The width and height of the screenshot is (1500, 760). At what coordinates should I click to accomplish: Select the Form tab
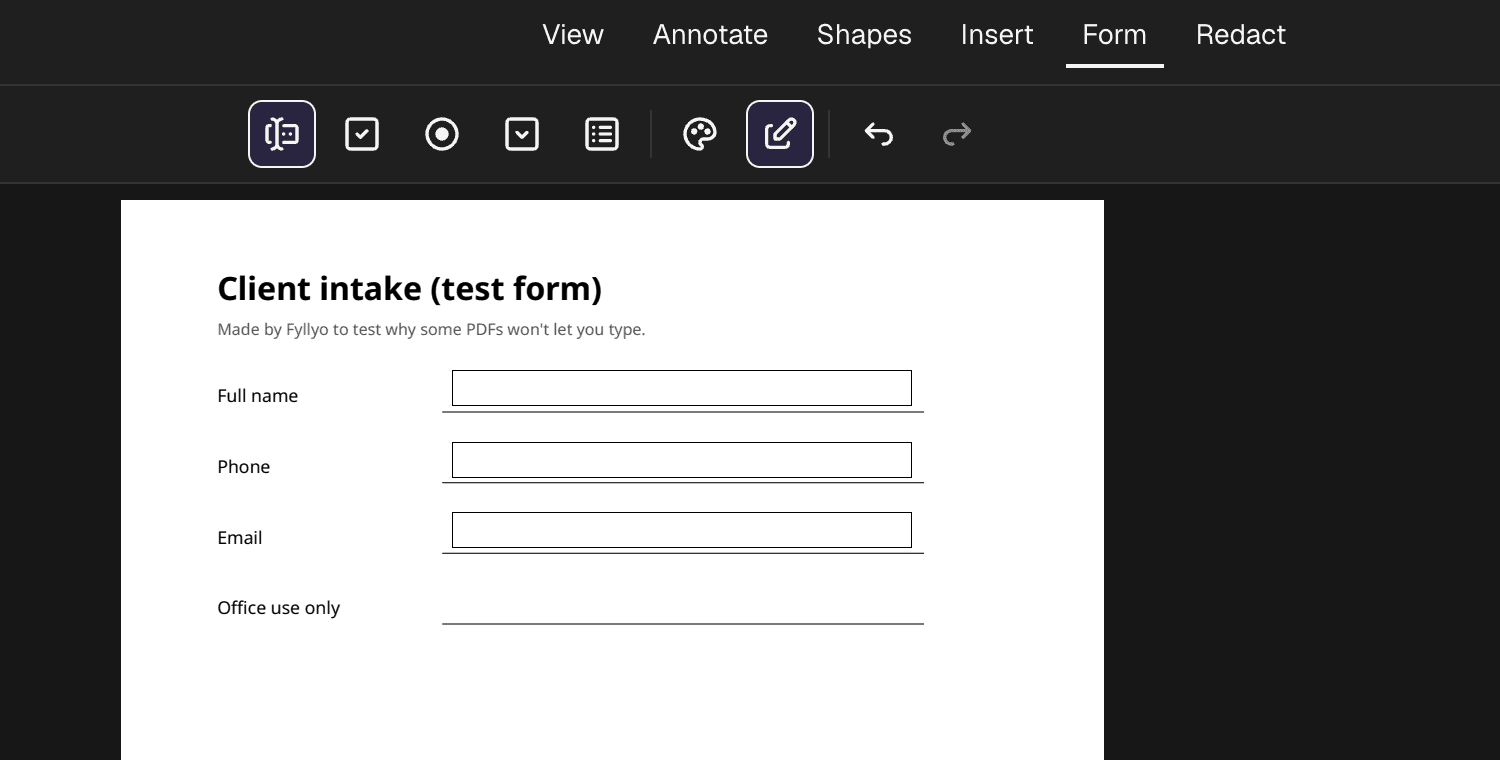(x=1114, y=34)
